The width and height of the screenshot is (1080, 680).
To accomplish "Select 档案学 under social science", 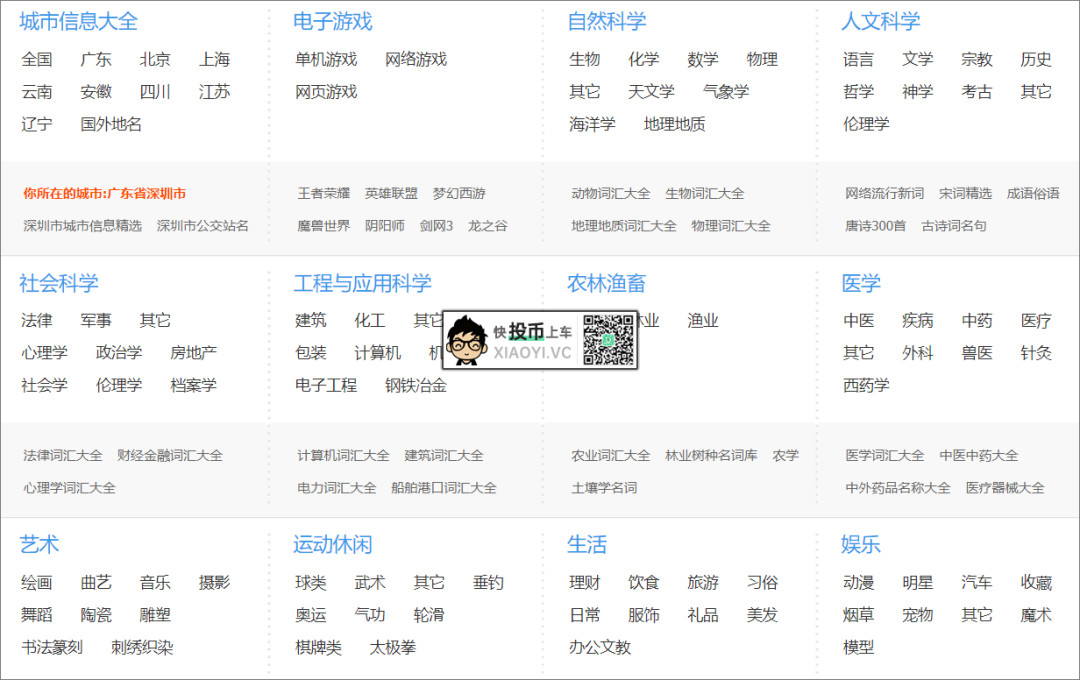I will [194, 385].
